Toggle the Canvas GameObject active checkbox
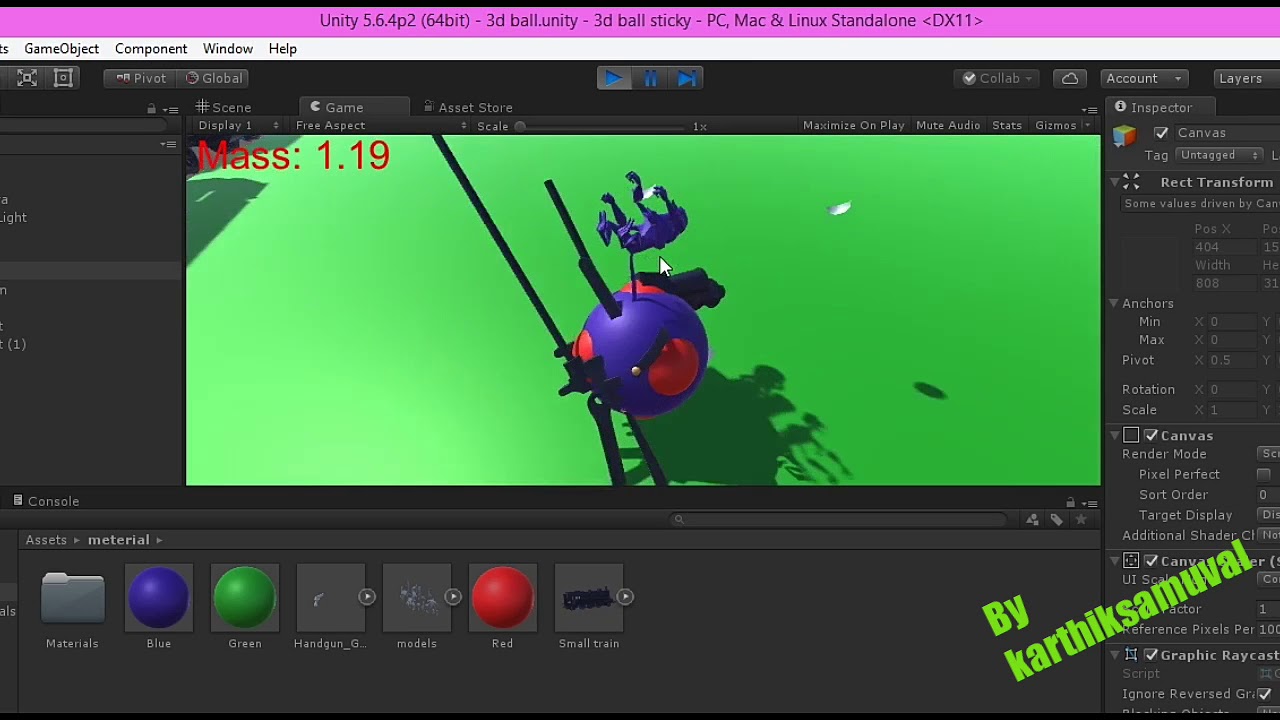 [x=1161, y=133]
